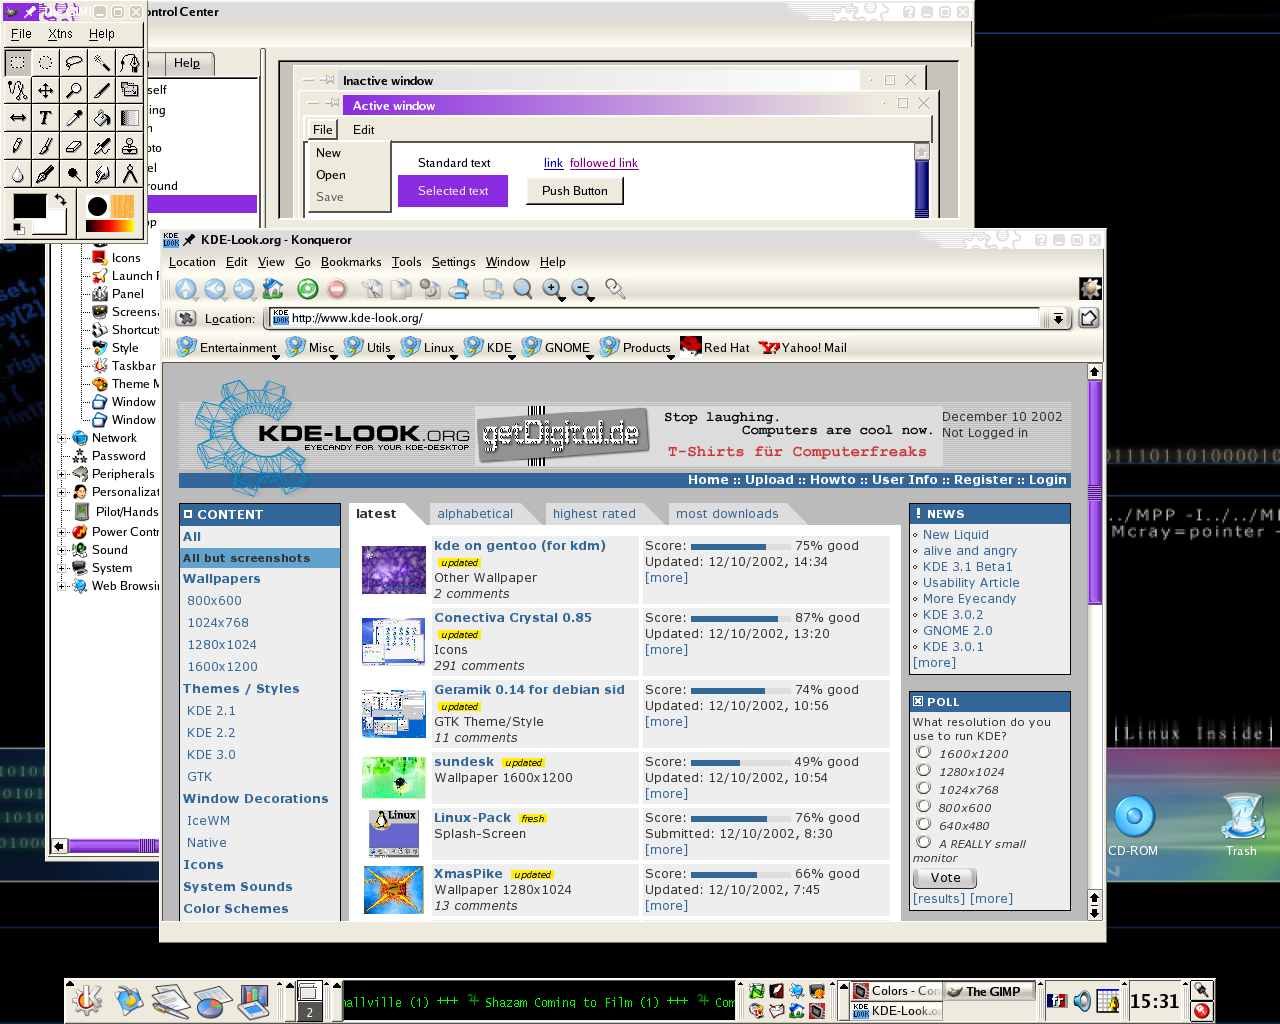Open Konqueror's Settings menu
The image size is (1280, 1024).
(454, 262)
